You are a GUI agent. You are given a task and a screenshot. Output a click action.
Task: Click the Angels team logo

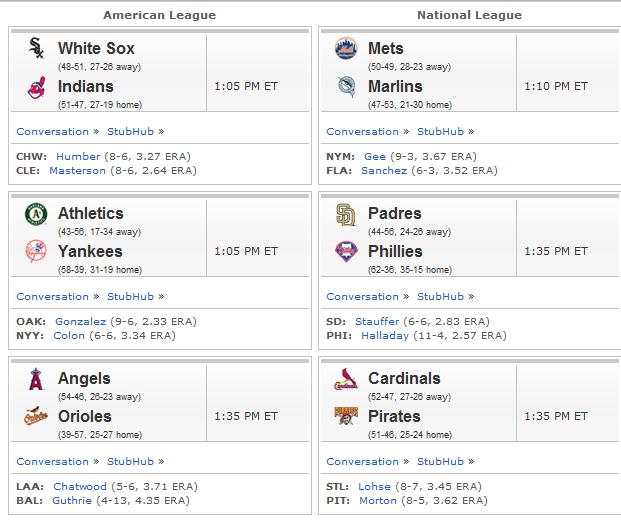click(36, 379)
